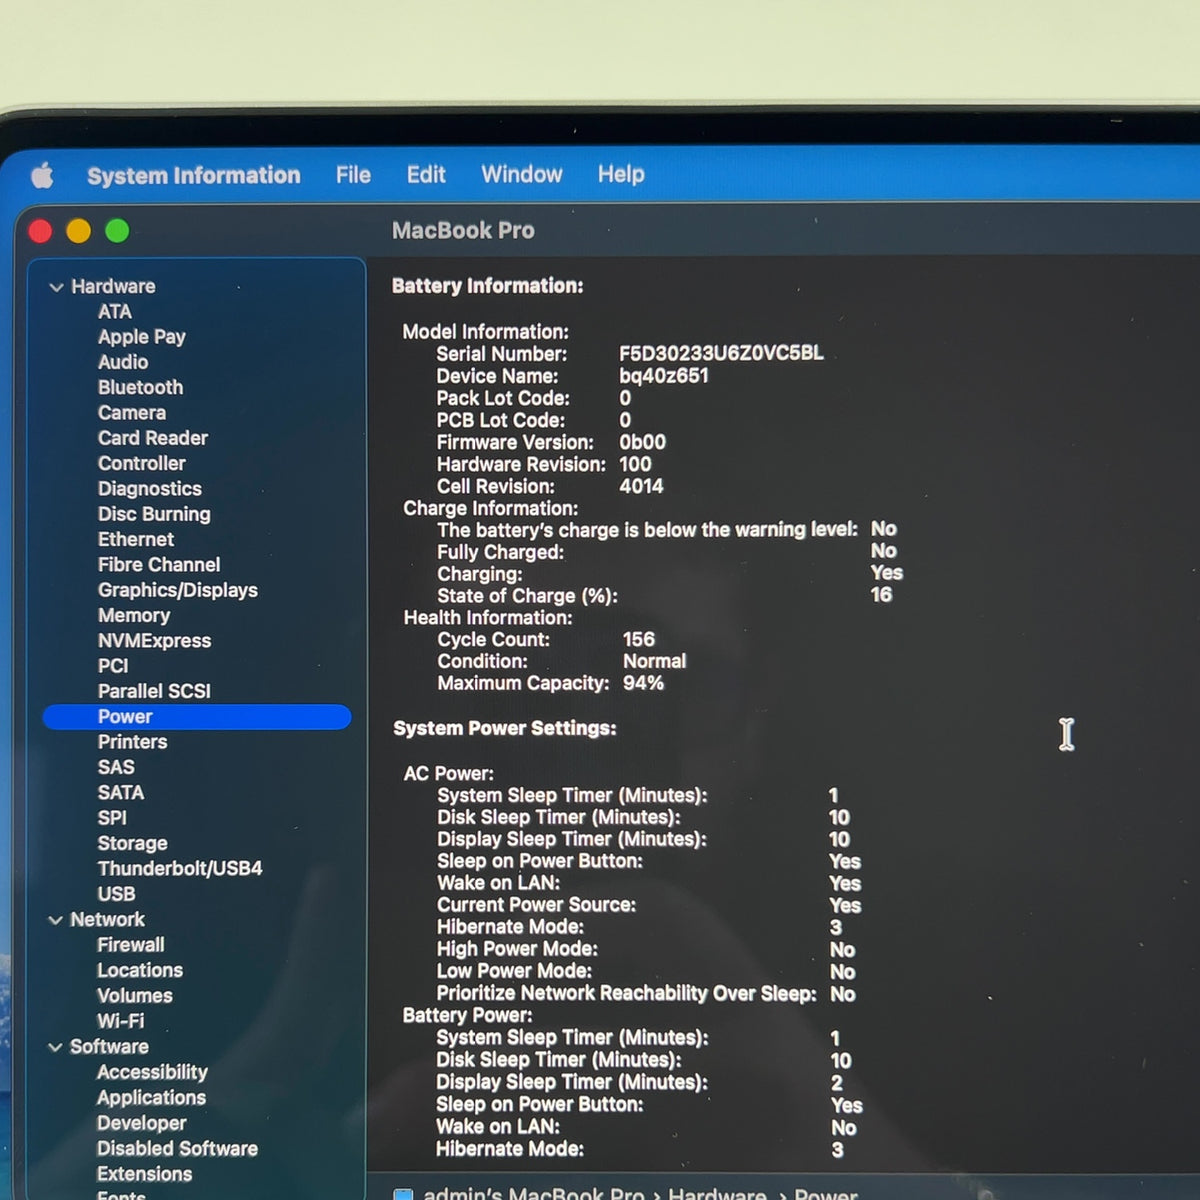1200x1200 pixels.
Task: Select Applications under Software
Action: pyautogui.click(x=151, y=1098)
